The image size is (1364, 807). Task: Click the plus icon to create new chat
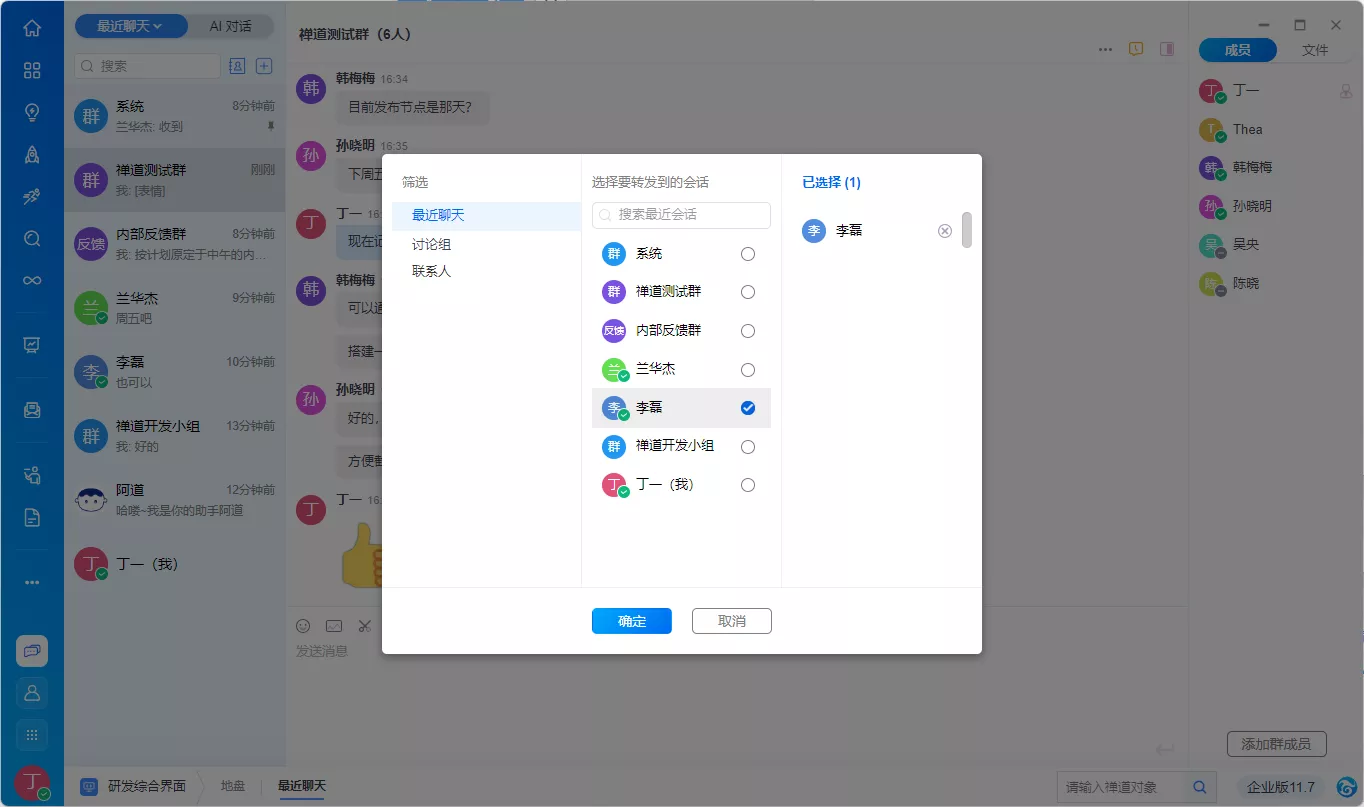pos(263,65)
